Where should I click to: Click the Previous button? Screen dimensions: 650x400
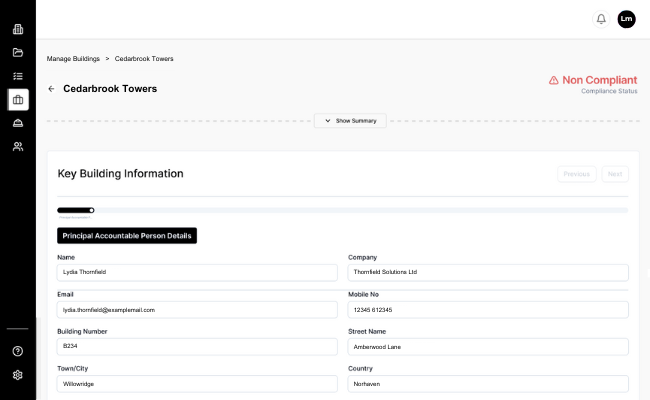click(577, 174)
